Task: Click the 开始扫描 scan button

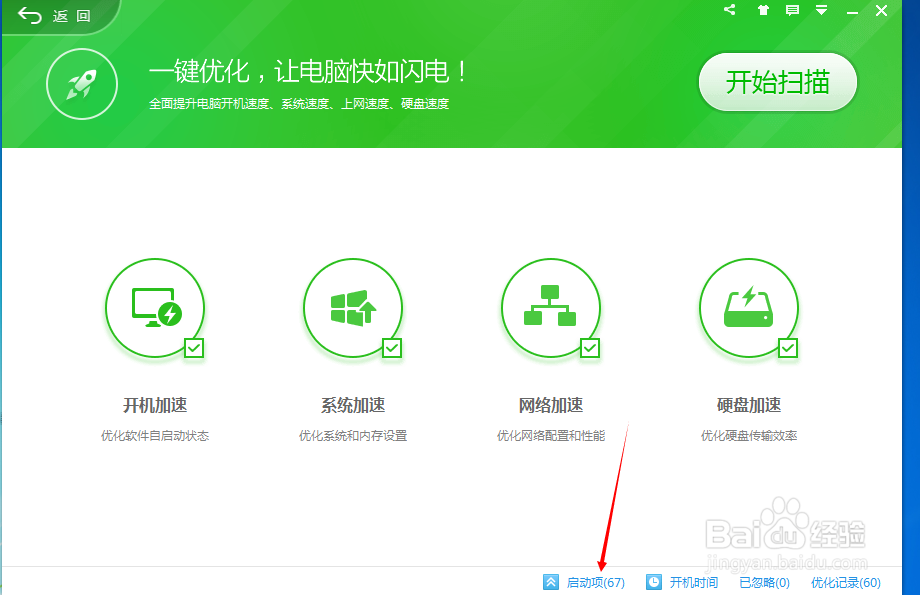Action: coord(777,84)
